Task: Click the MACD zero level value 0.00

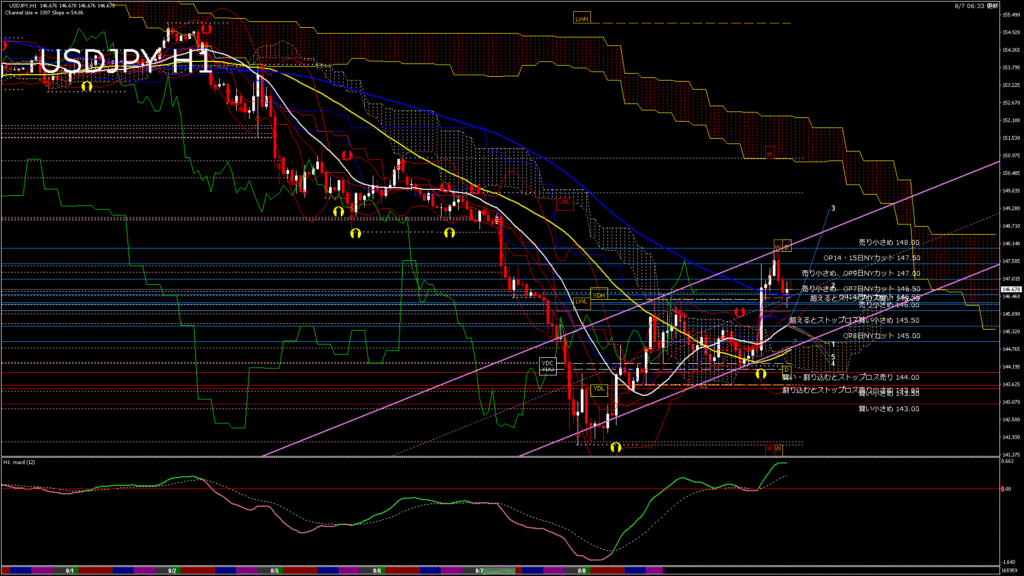Action: 1006,488
